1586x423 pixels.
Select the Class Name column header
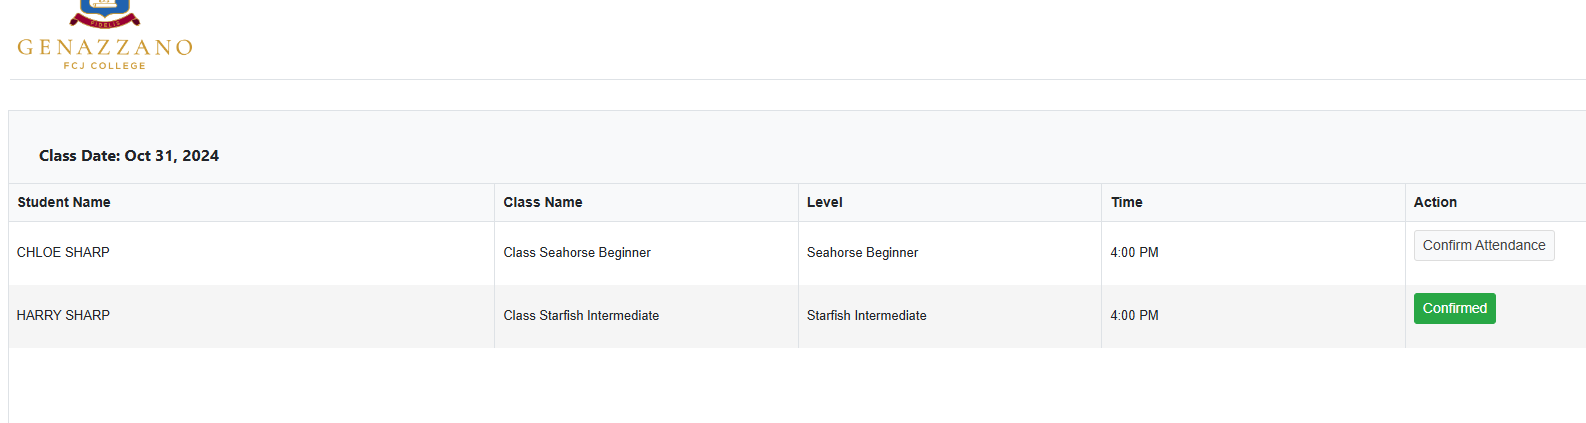pyautogui.click(x=543, y=202)
